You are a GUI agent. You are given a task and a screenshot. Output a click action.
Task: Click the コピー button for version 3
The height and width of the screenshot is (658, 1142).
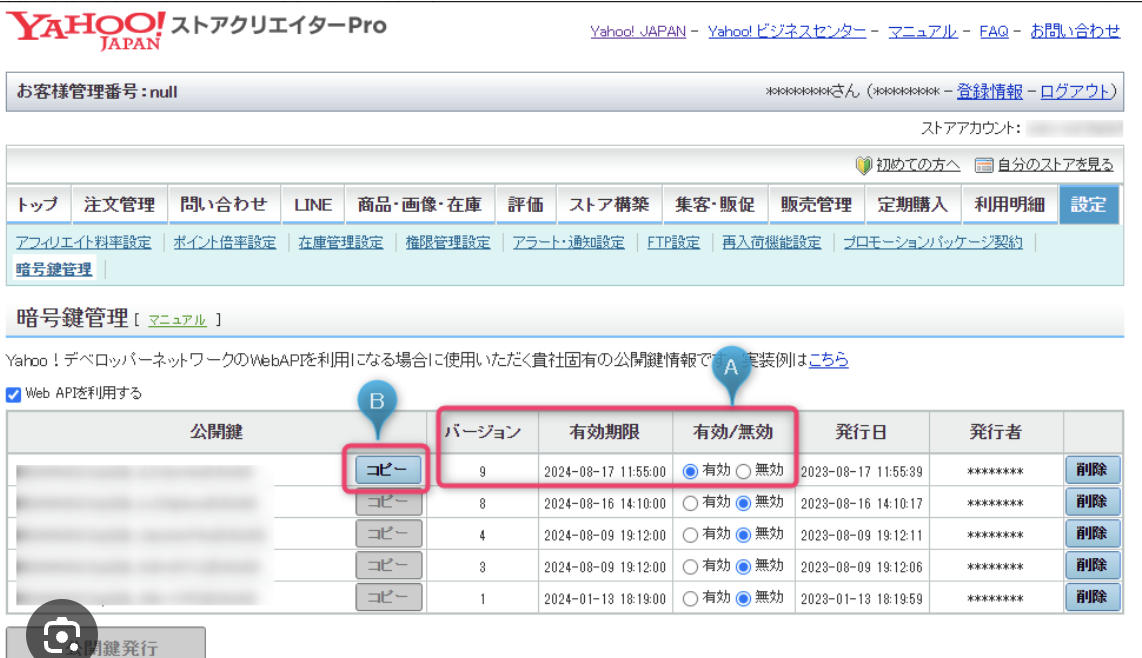point(388,565)
